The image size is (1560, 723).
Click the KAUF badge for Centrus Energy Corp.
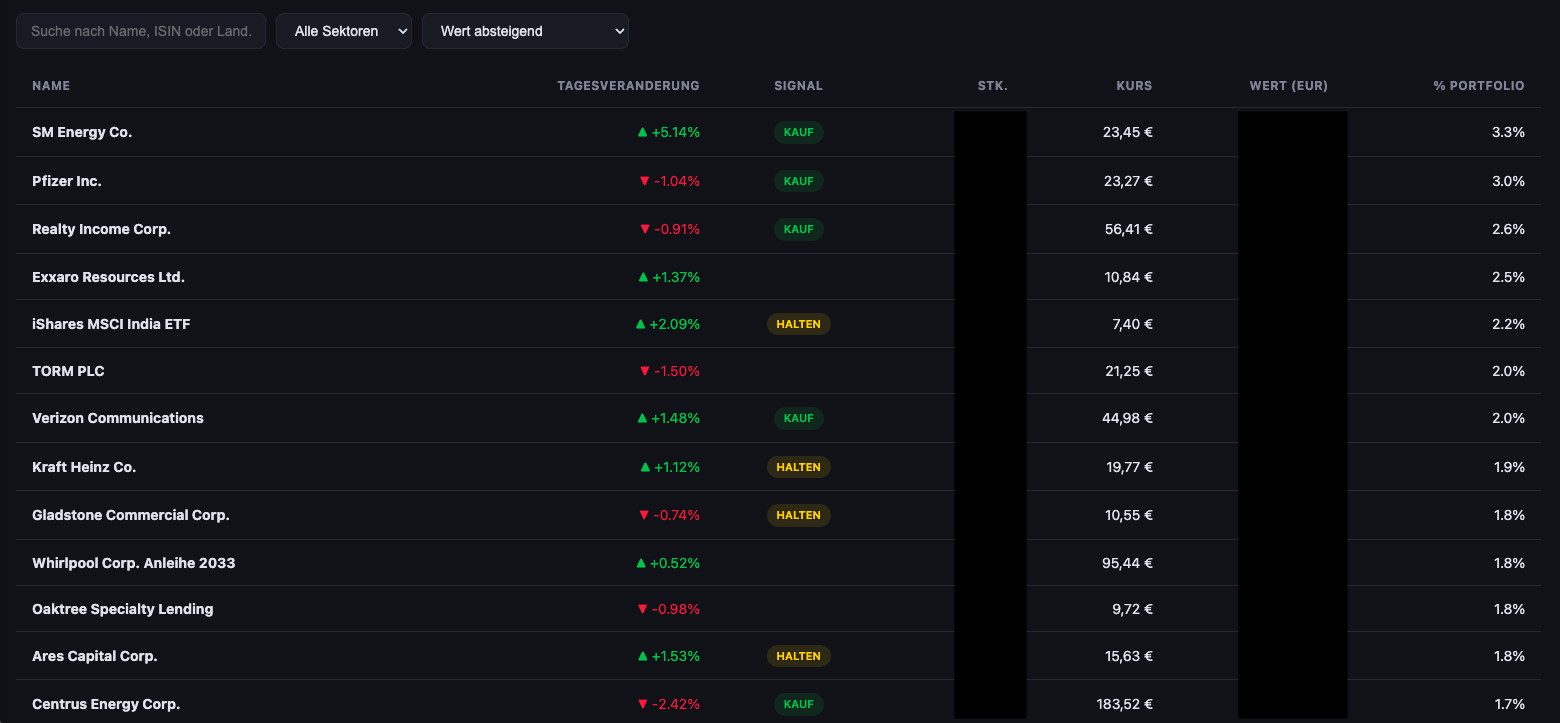click(x=798, y=704)
